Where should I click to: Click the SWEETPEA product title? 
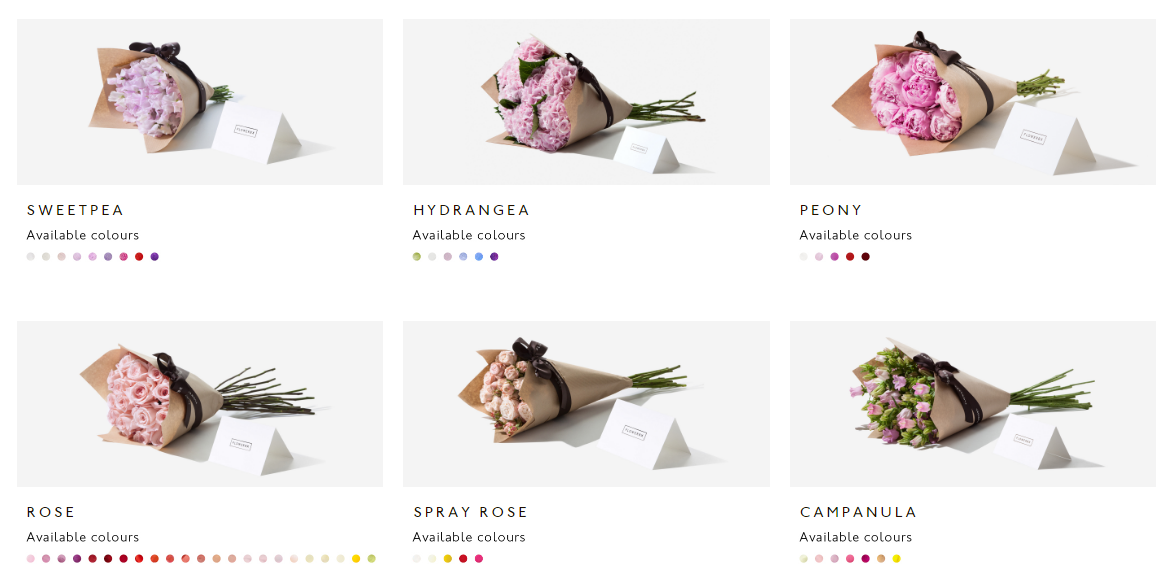[75, 210]
